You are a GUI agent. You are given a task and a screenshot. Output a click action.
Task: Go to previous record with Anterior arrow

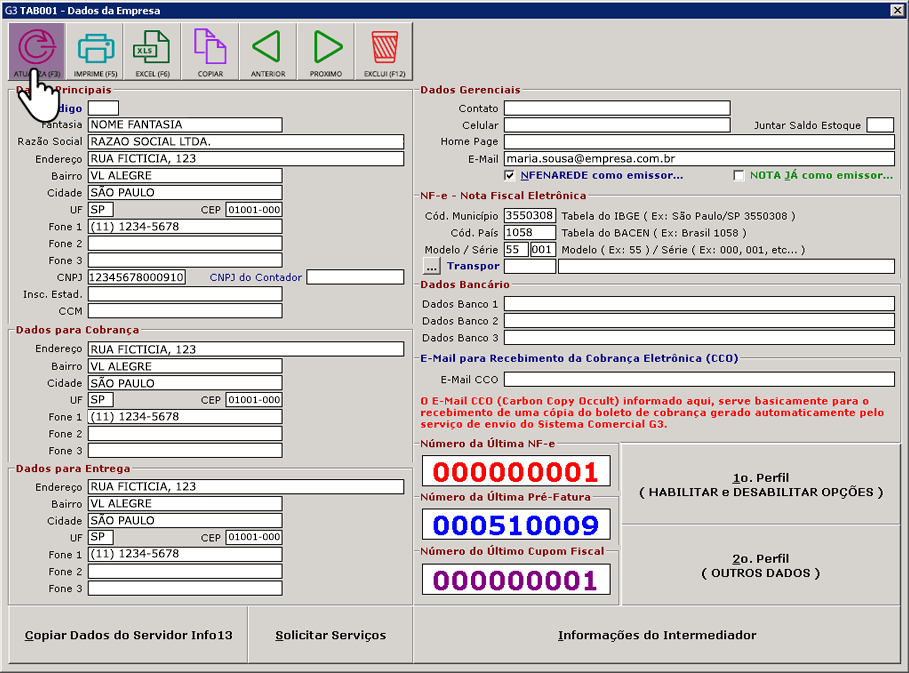pos(267,50)
